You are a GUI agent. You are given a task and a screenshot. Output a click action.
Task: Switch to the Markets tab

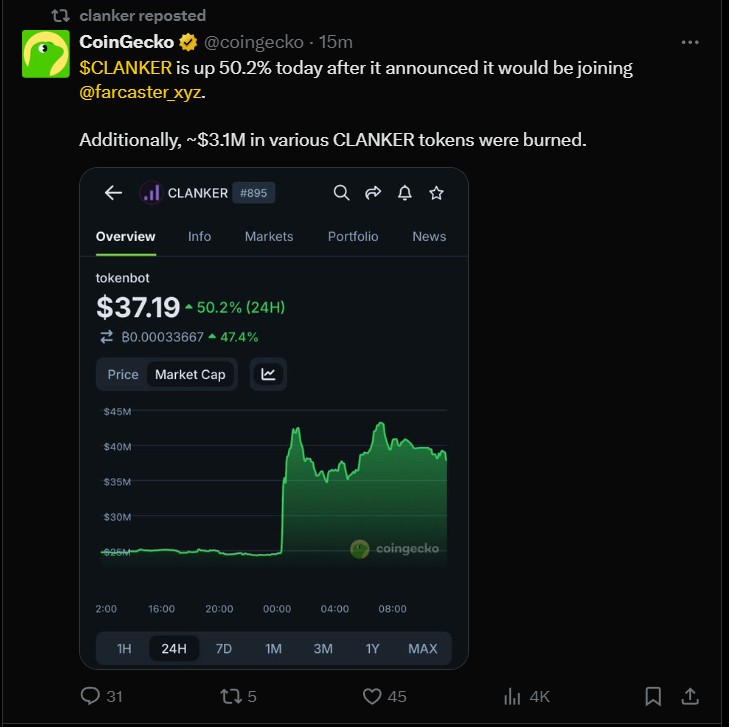(x=269, y=236)
